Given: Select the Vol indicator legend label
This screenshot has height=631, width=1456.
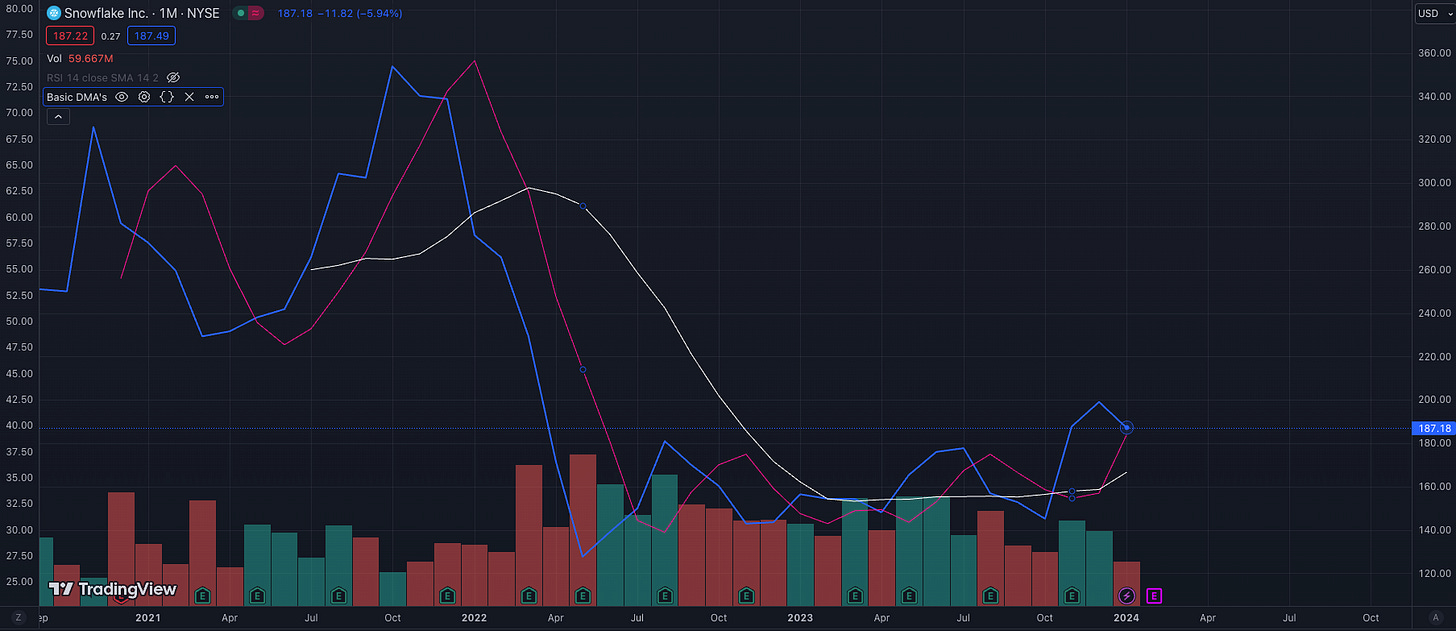Looking at the screenshot, I should click(54, 58).
